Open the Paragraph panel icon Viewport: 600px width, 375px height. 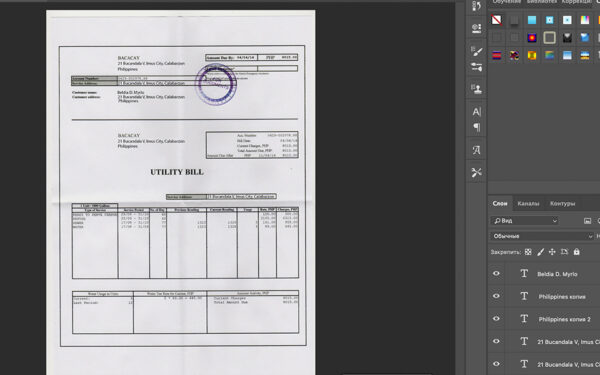(476, 127)
